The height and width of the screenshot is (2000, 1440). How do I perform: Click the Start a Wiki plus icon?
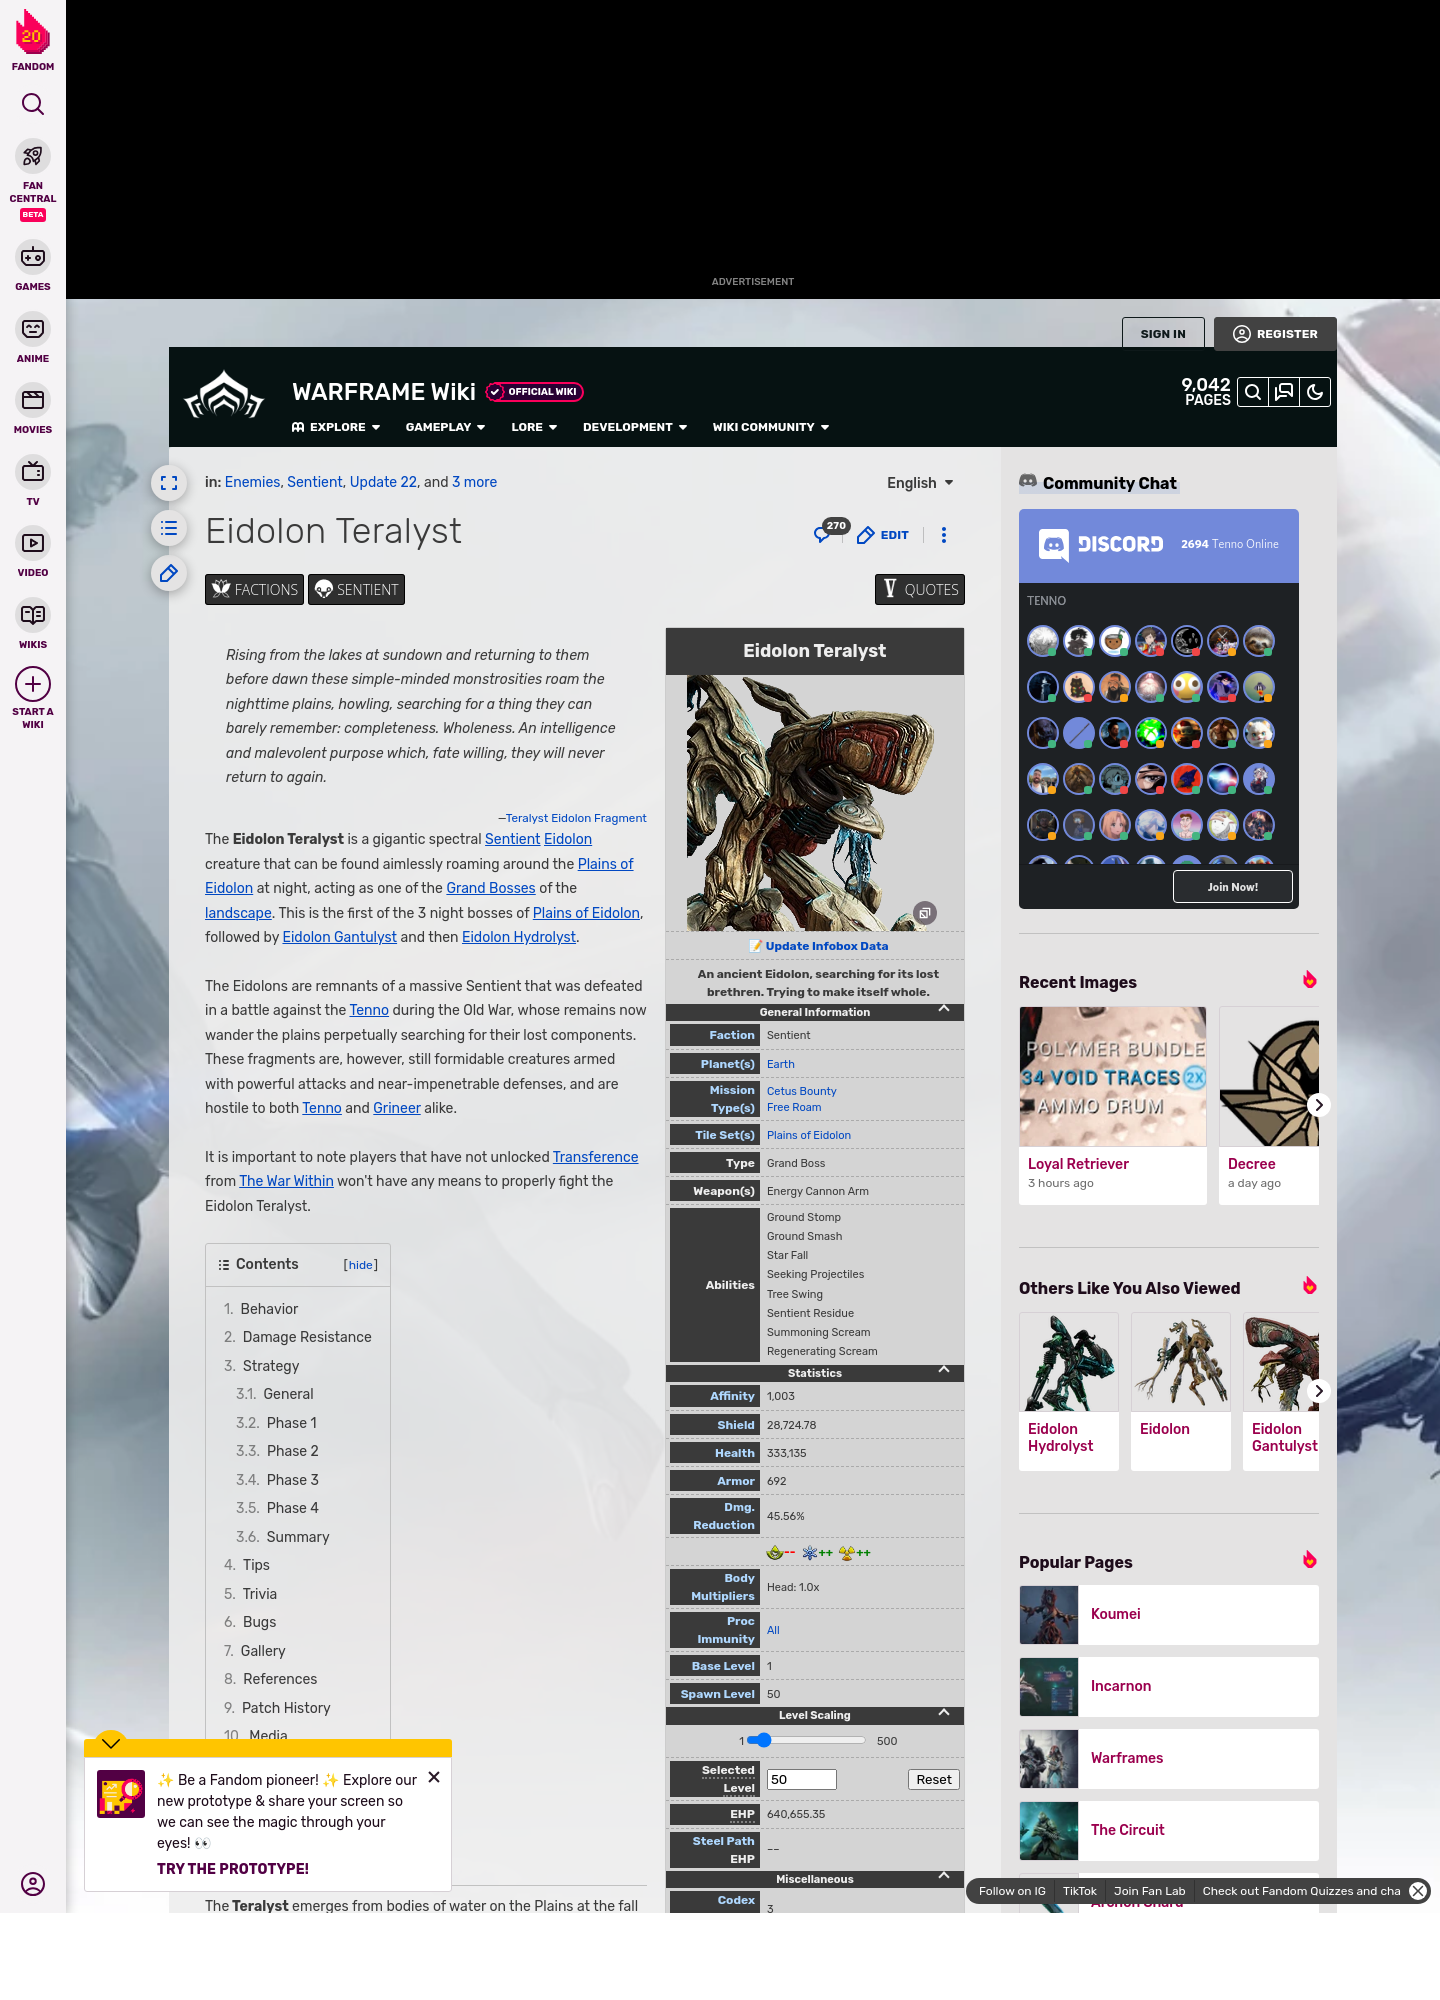[x=33, y=684]
